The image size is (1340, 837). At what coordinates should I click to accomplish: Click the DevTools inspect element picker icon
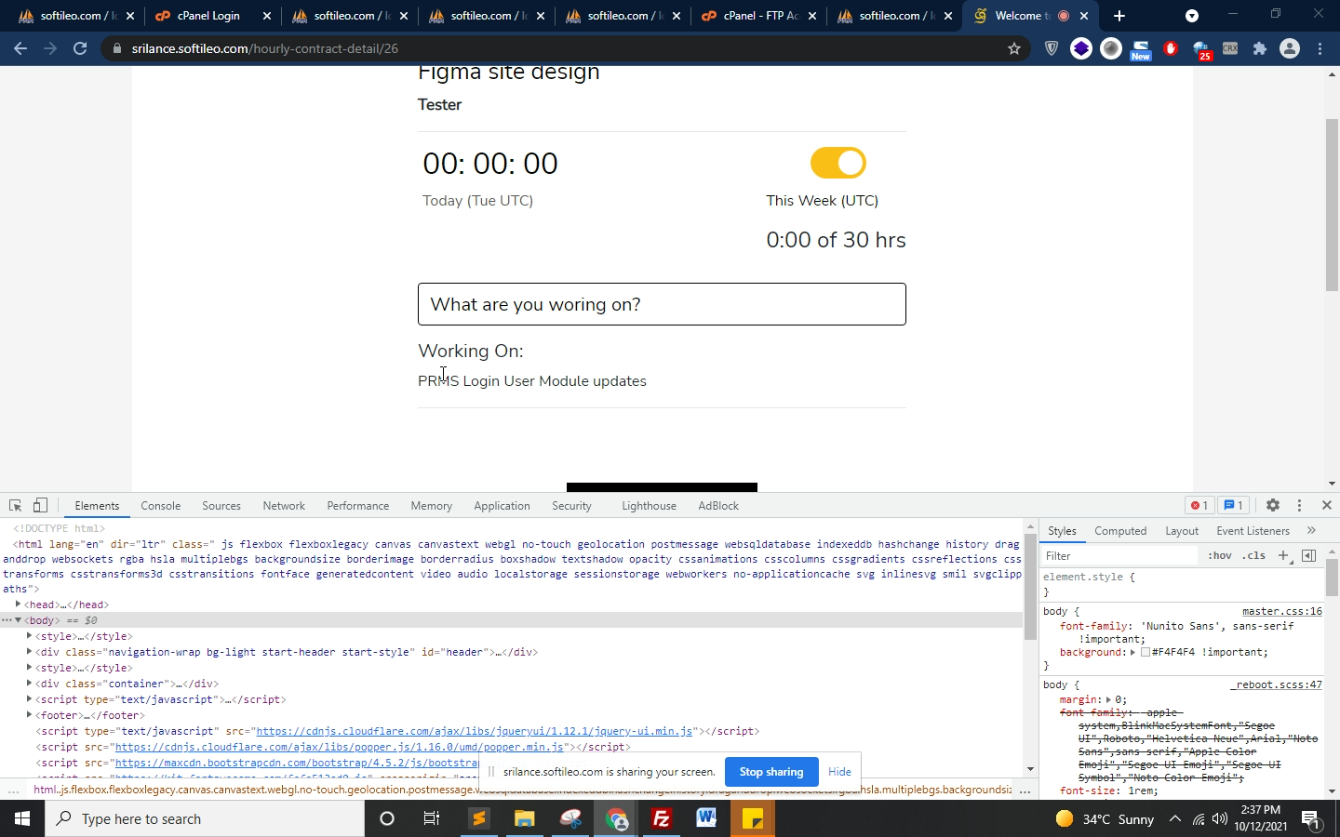[x=15, y=506]
